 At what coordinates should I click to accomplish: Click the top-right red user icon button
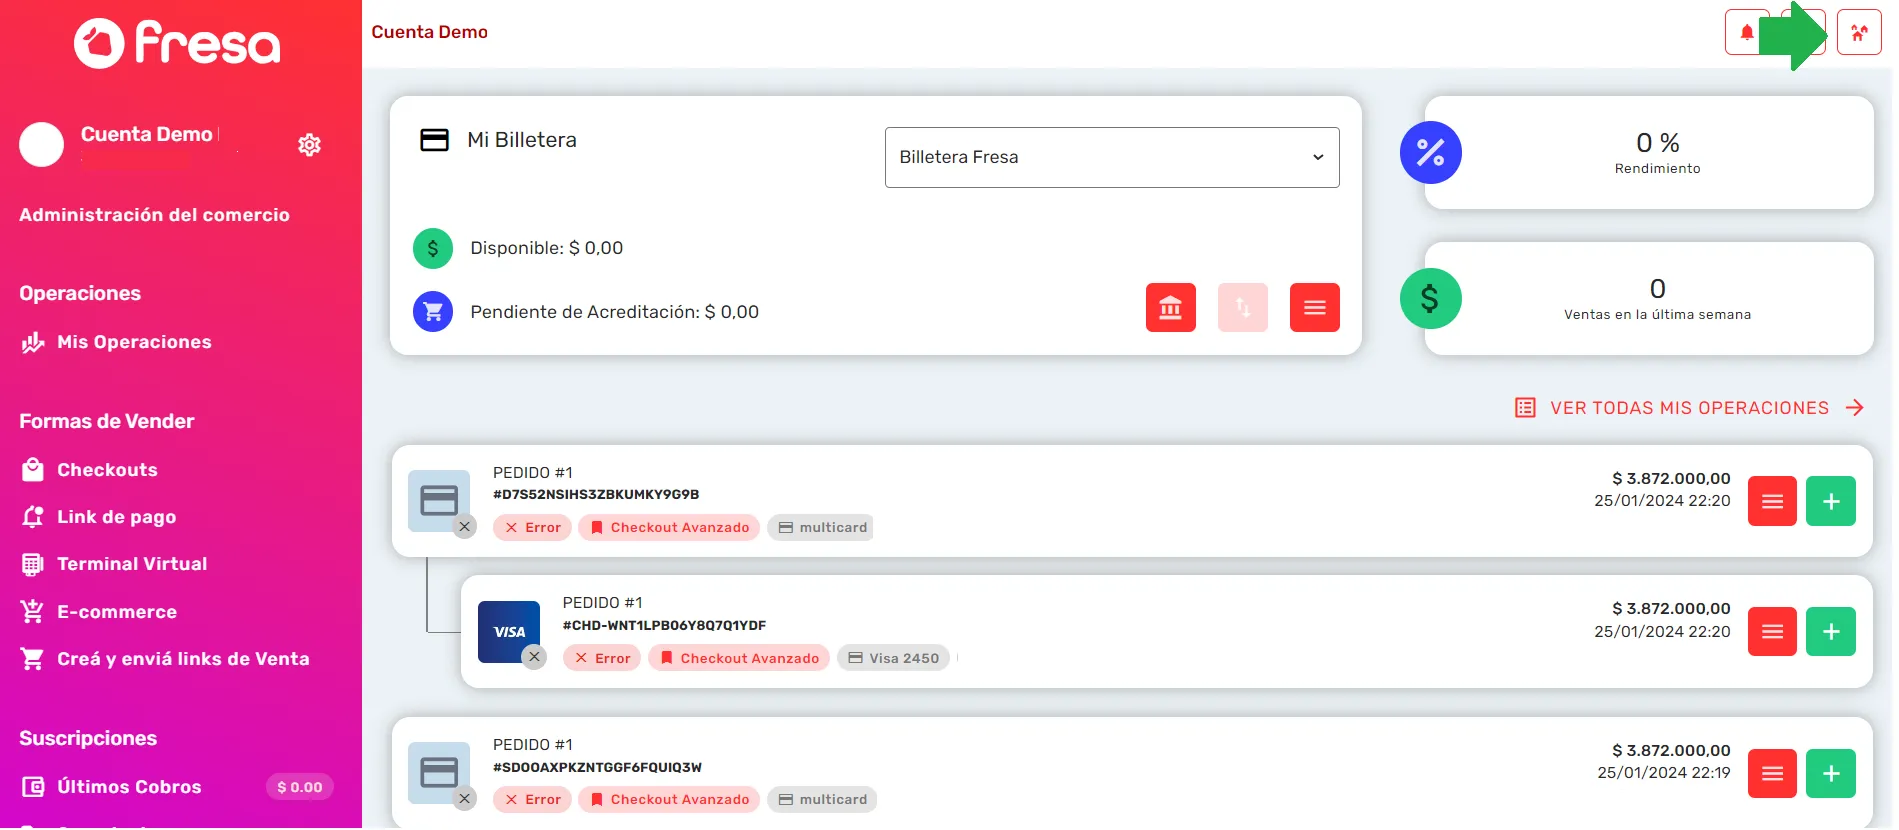(x=1859, y=32)
